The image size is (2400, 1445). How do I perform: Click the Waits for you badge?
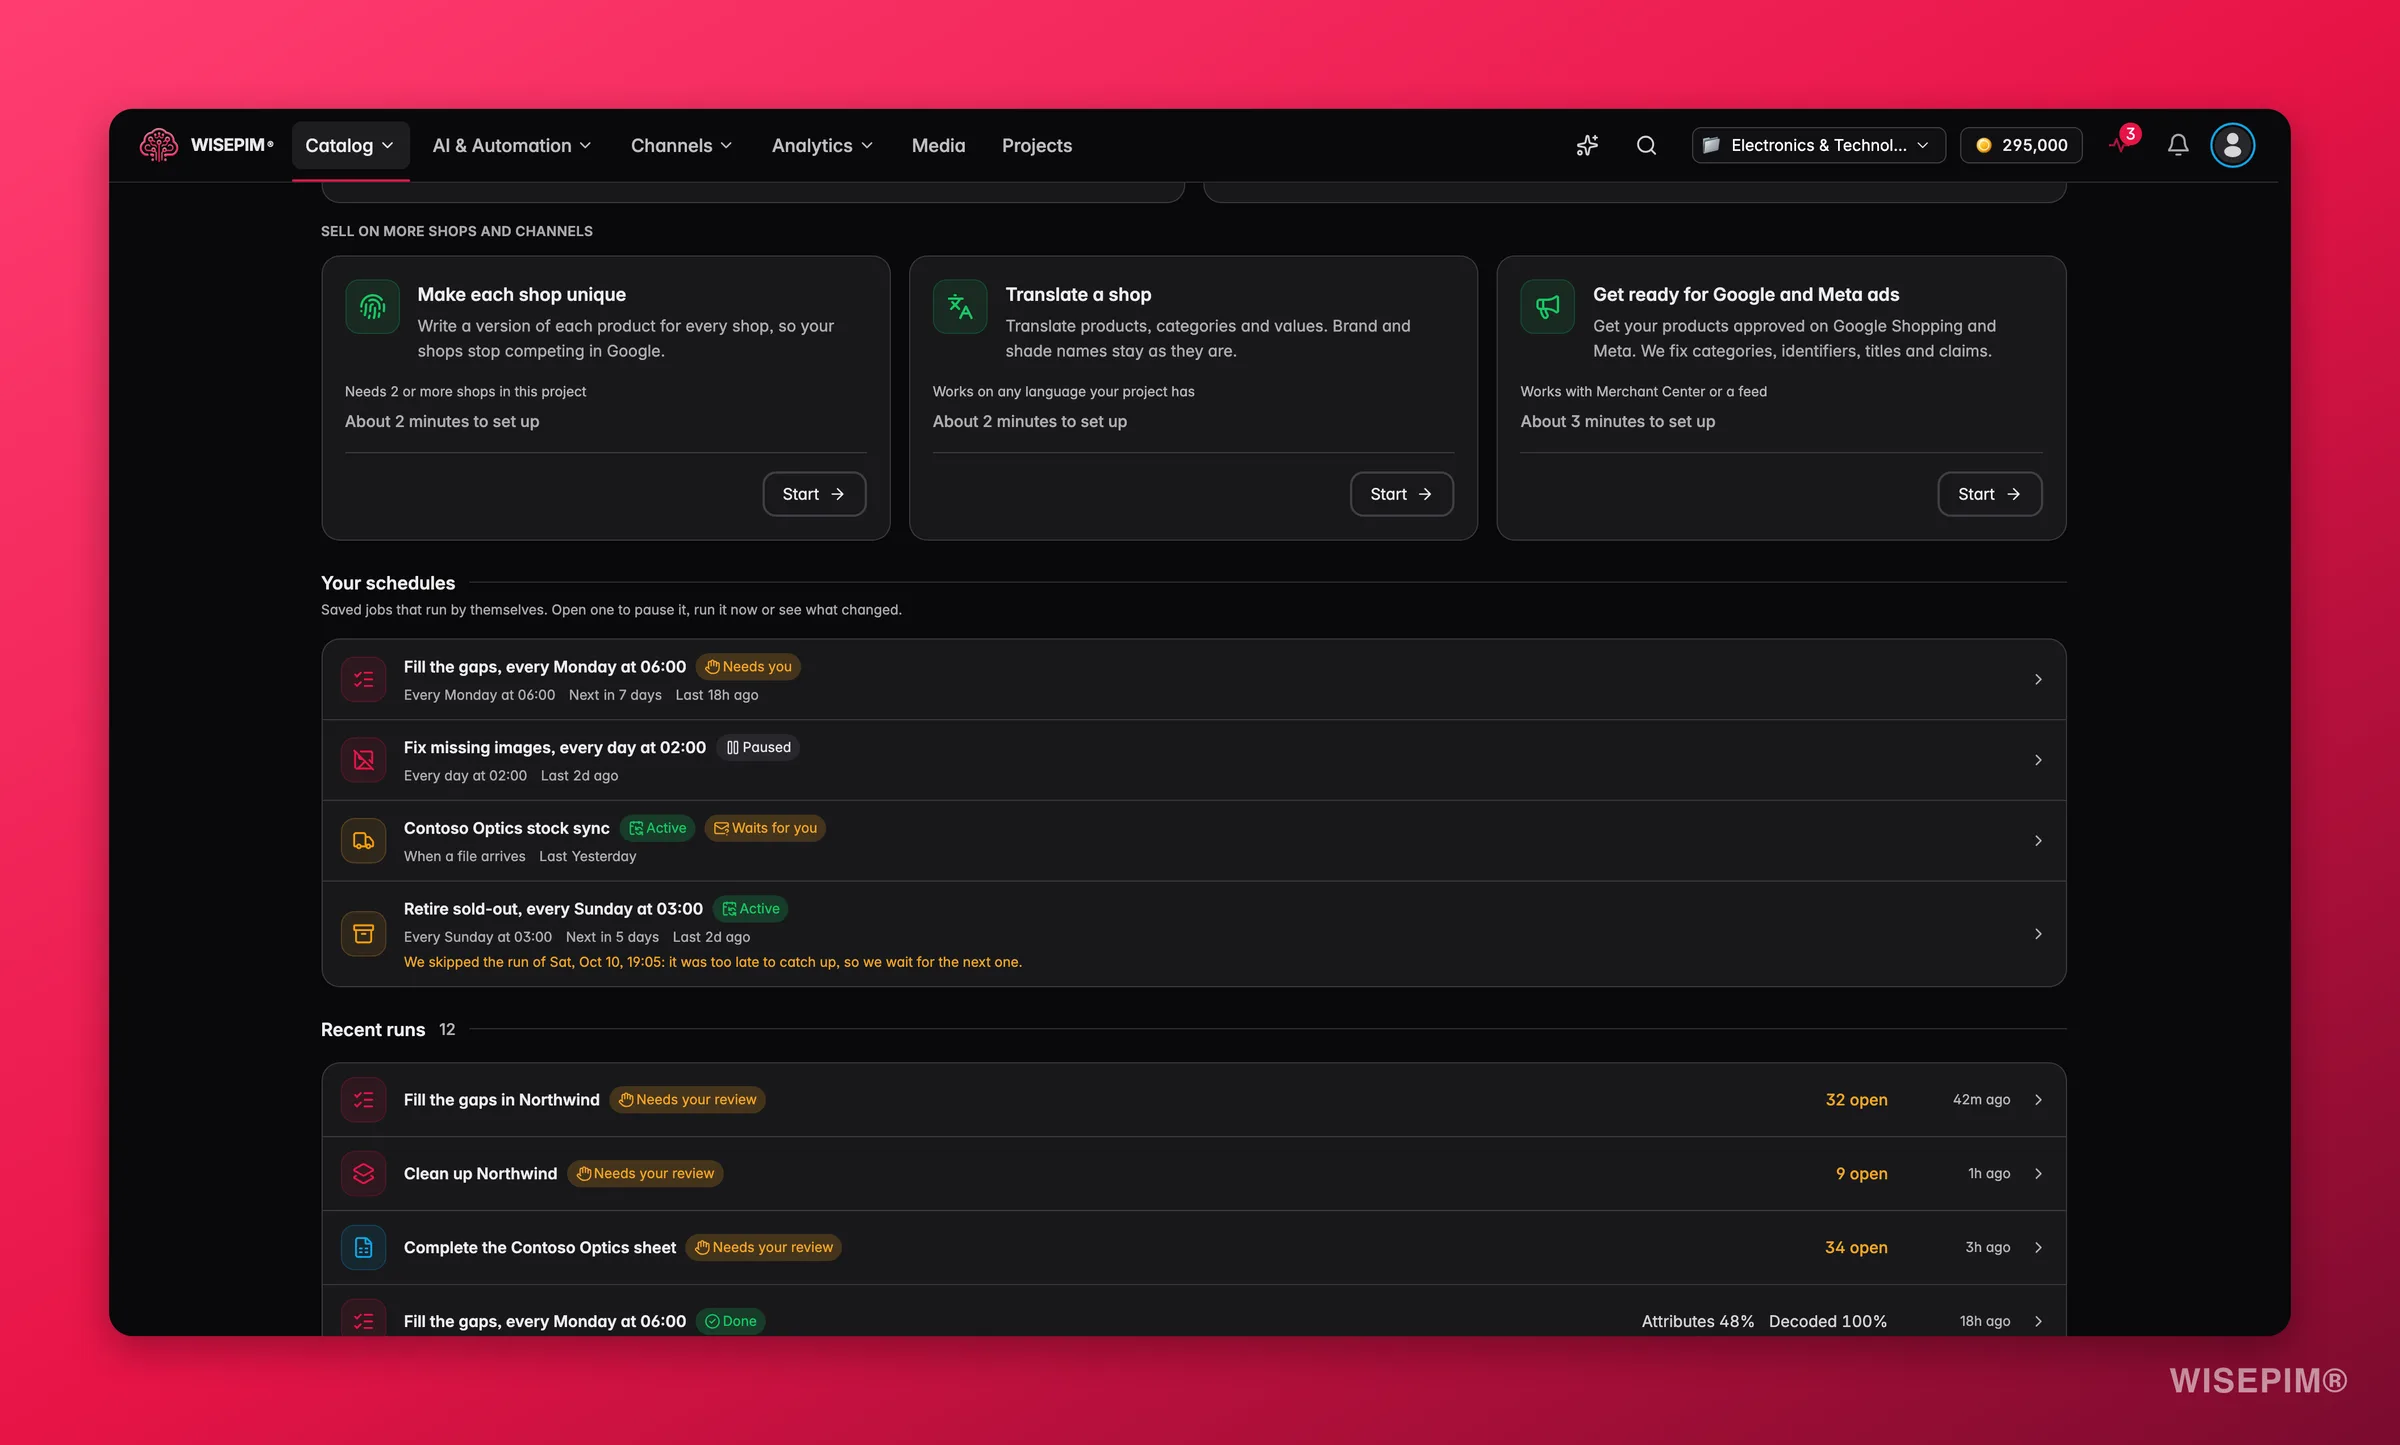pyautogui.click(x=765, y=828)
